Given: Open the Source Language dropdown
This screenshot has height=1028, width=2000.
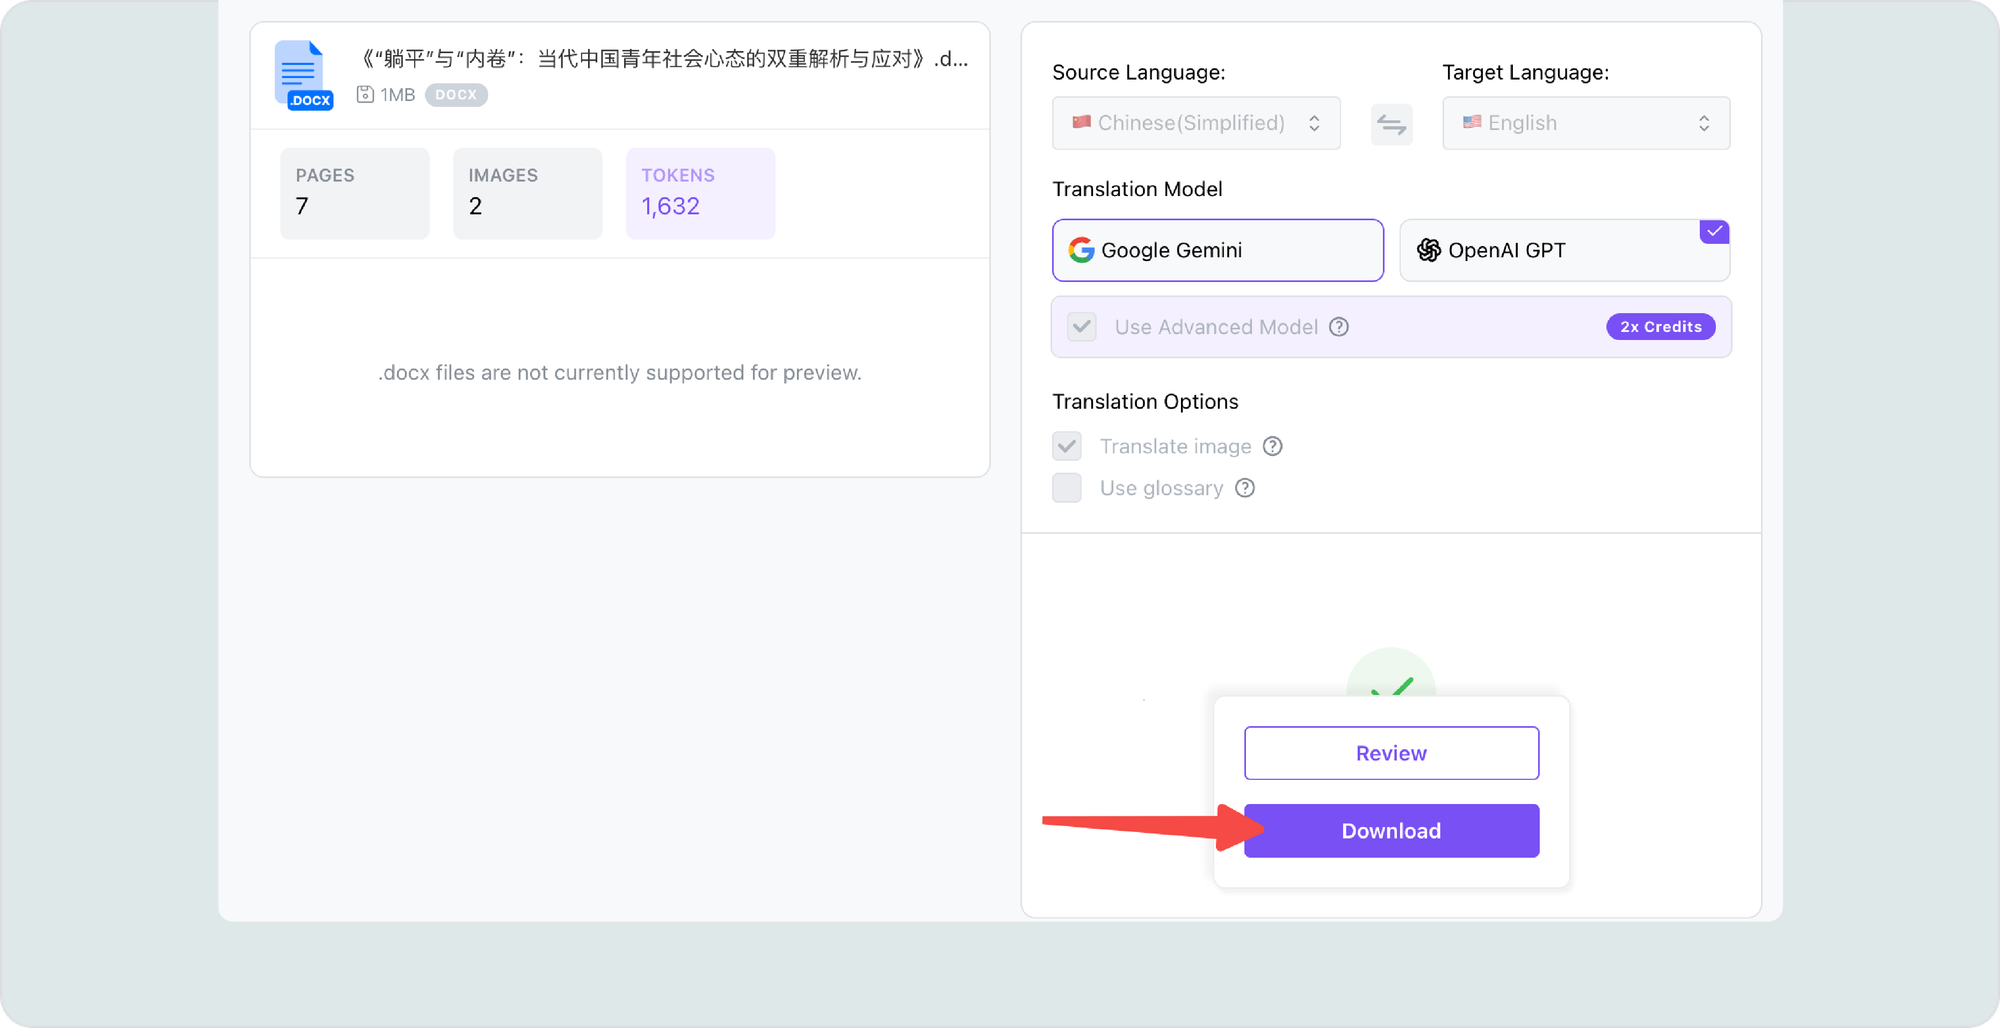Looking at the screenshot, I should click(1196, 123).
